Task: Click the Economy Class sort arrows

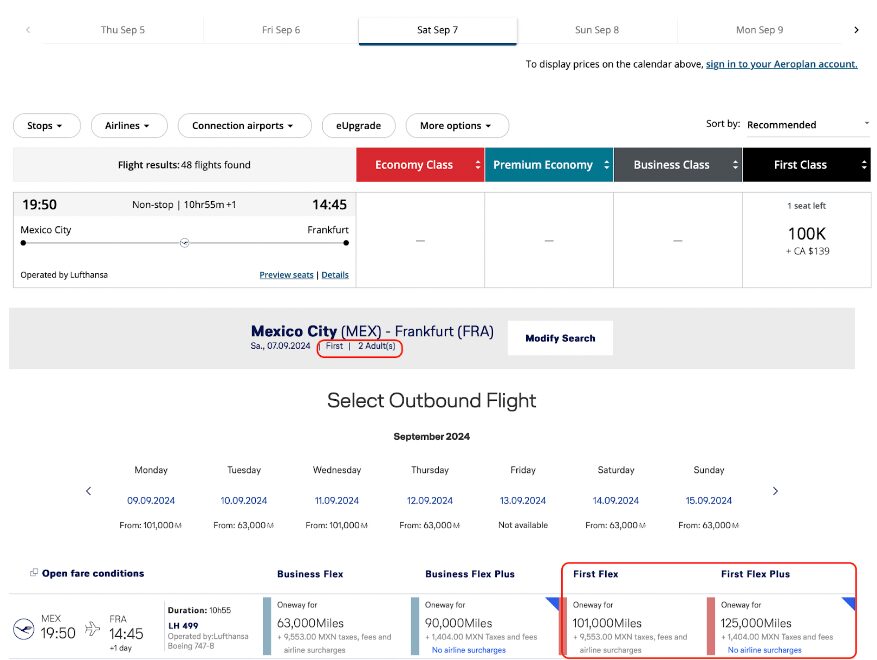Action: point(478,165)
